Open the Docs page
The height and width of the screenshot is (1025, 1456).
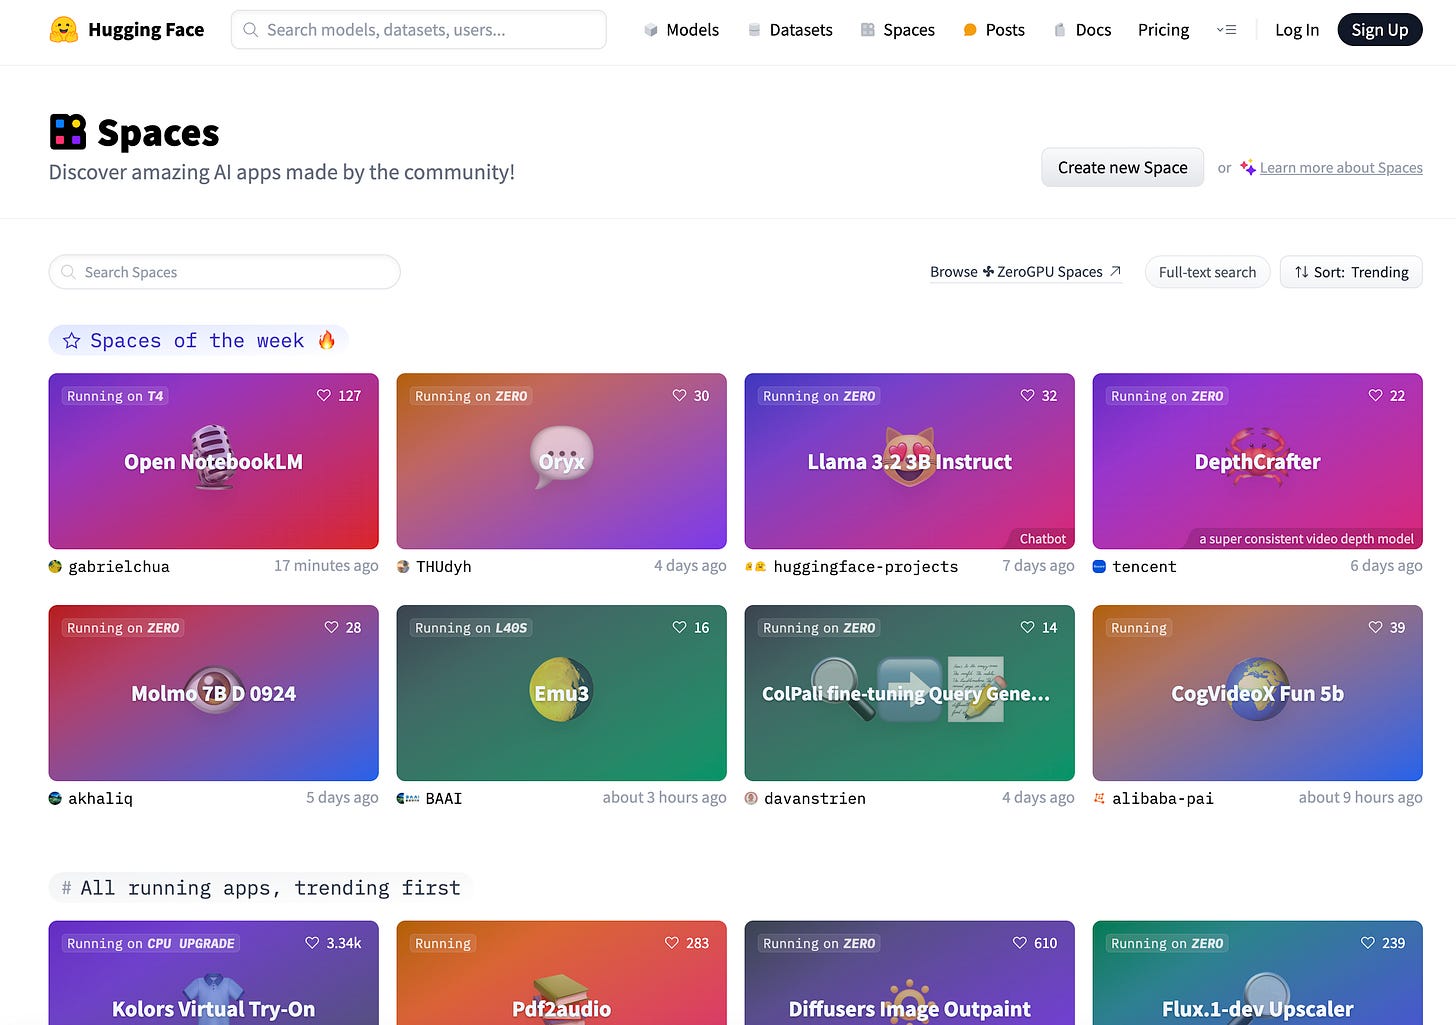coord(1083,30)
